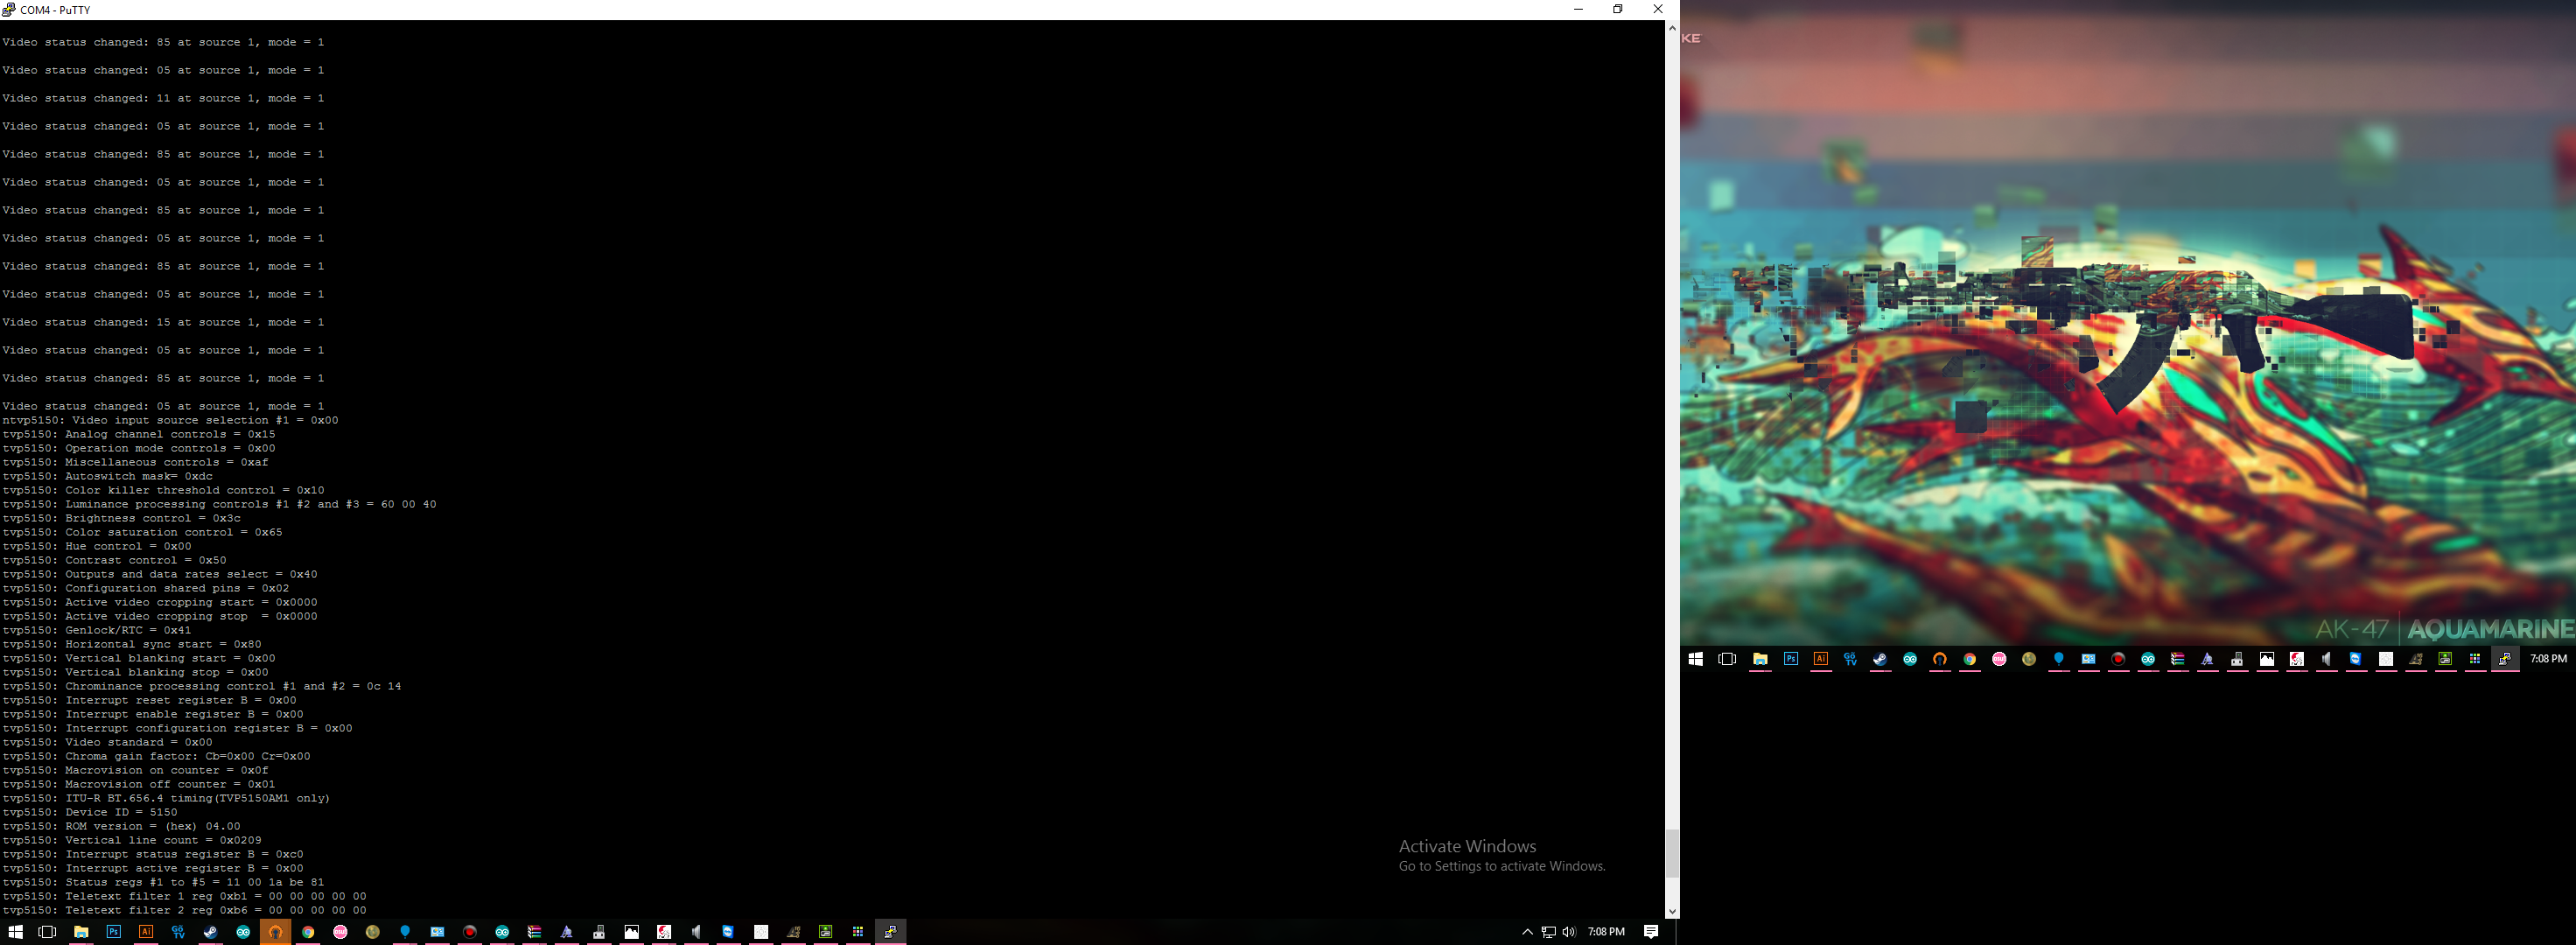Open TeamViewer on the wallpaper monitor's taskbar
The height and width of the screenshot is (945, 2576).
pos(2356,659)
